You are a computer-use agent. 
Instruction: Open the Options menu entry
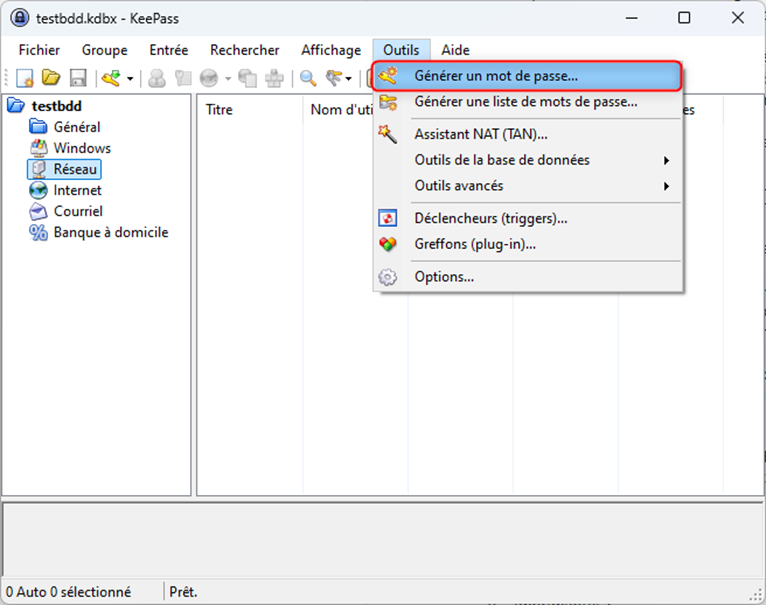click(444, 277)
